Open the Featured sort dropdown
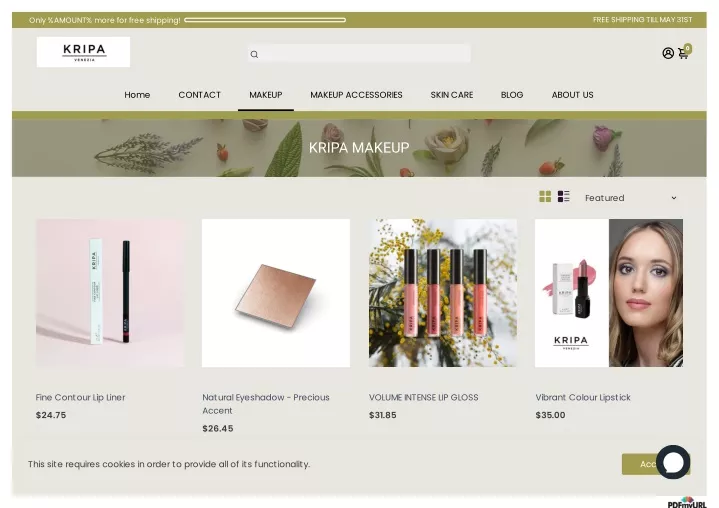Viewport: 719px width, 508px height. click(630, 198)
